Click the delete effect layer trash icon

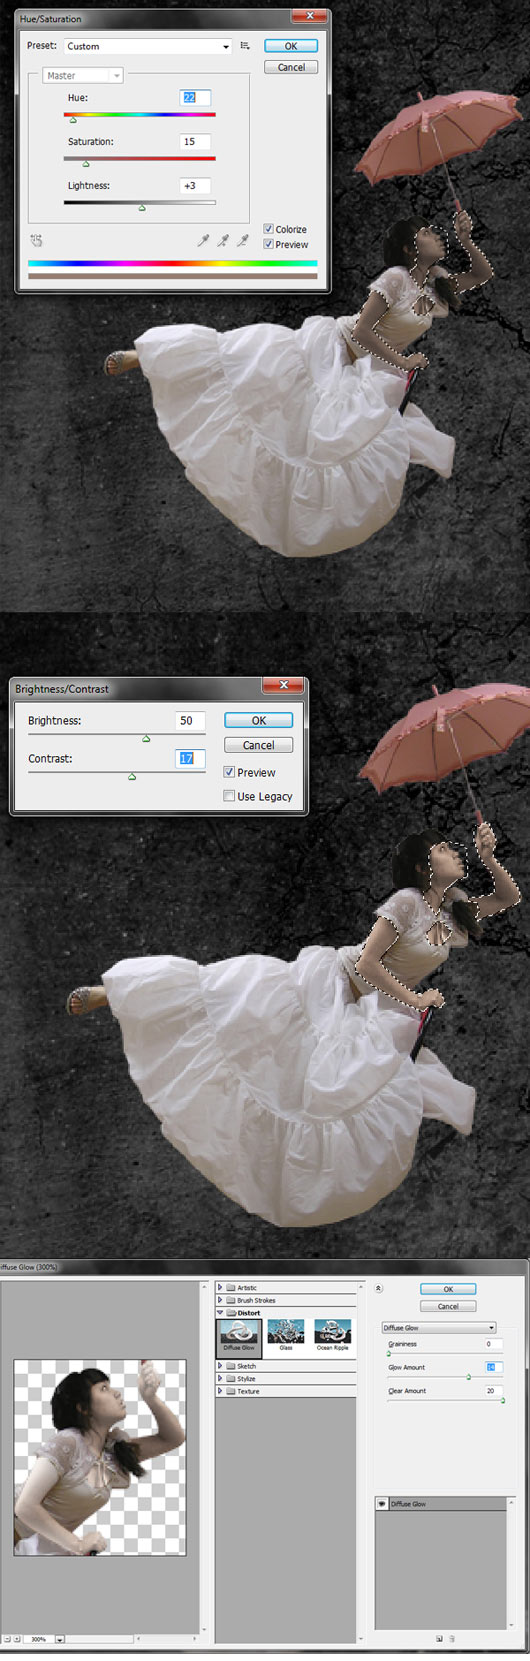451,1639
